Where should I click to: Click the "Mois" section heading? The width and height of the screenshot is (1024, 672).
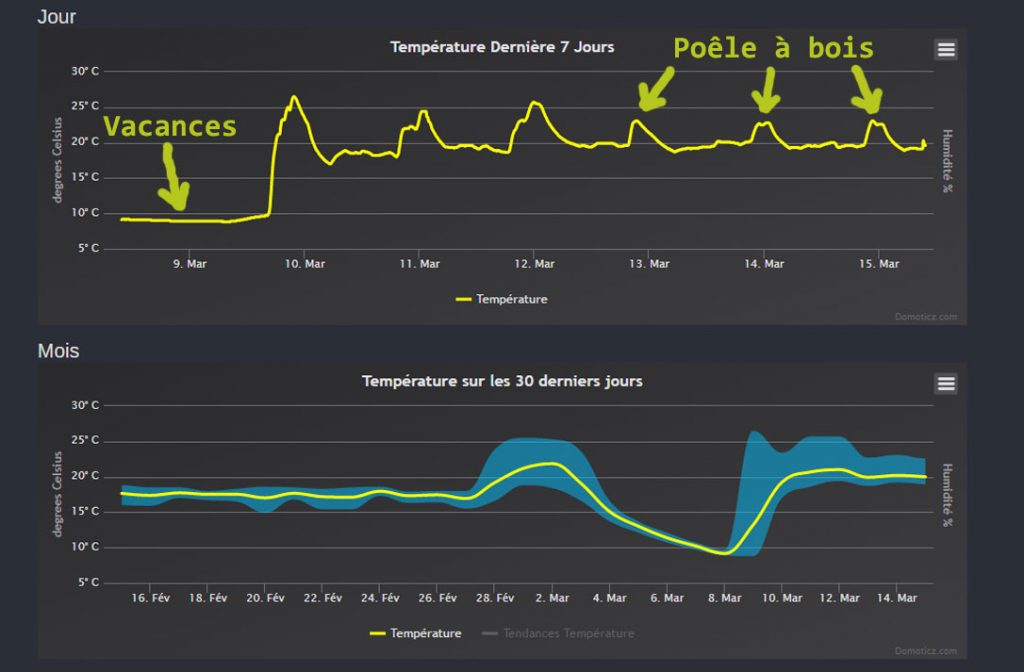pyautogui.click(x=58, y=351)
